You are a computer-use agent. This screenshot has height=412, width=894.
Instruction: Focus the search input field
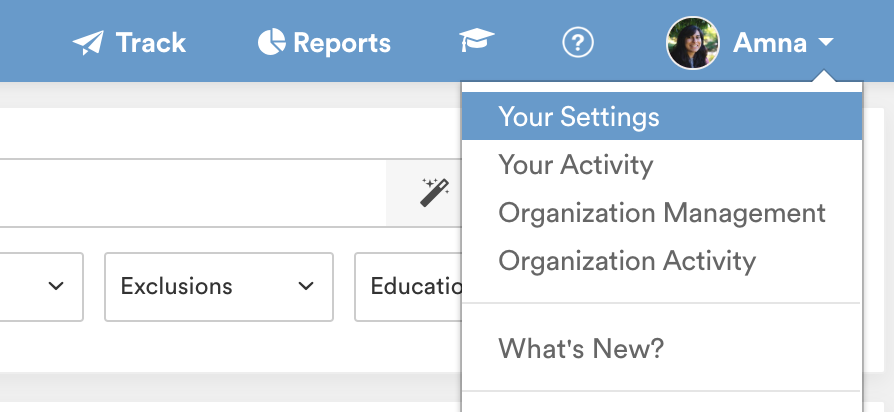[193, 193]
